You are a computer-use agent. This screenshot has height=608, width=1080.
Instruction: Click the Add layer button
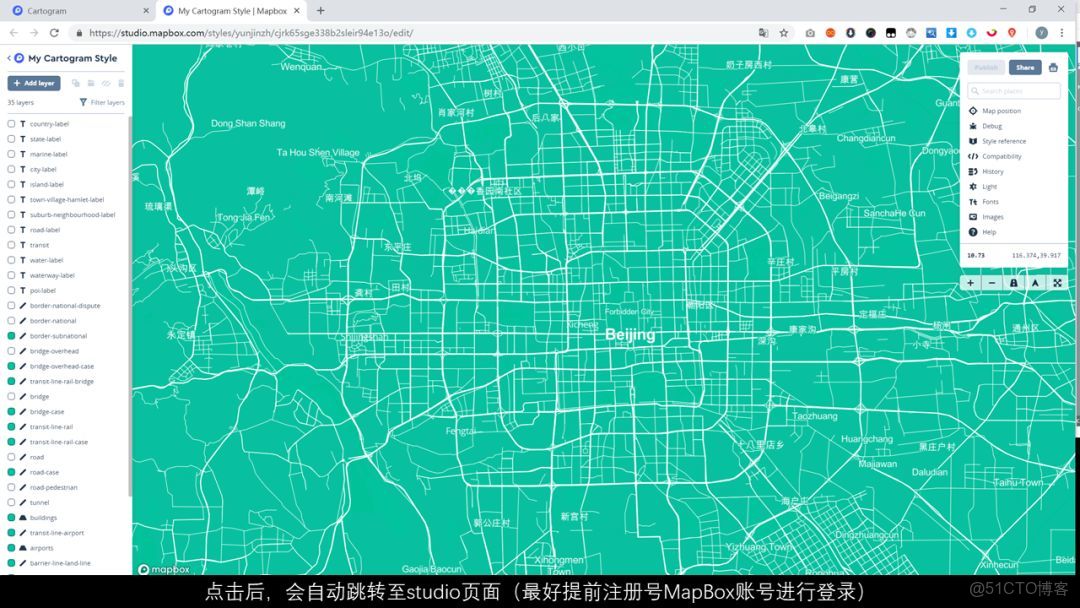[x=34, y=83]
